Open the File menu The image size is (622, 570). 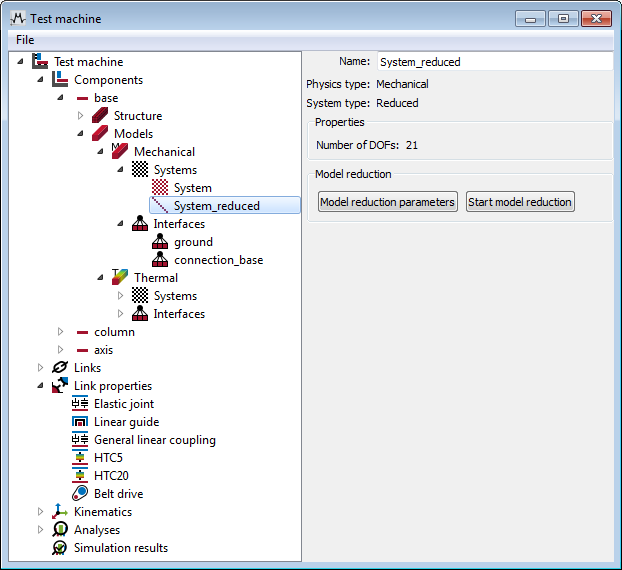pos(25,40)
